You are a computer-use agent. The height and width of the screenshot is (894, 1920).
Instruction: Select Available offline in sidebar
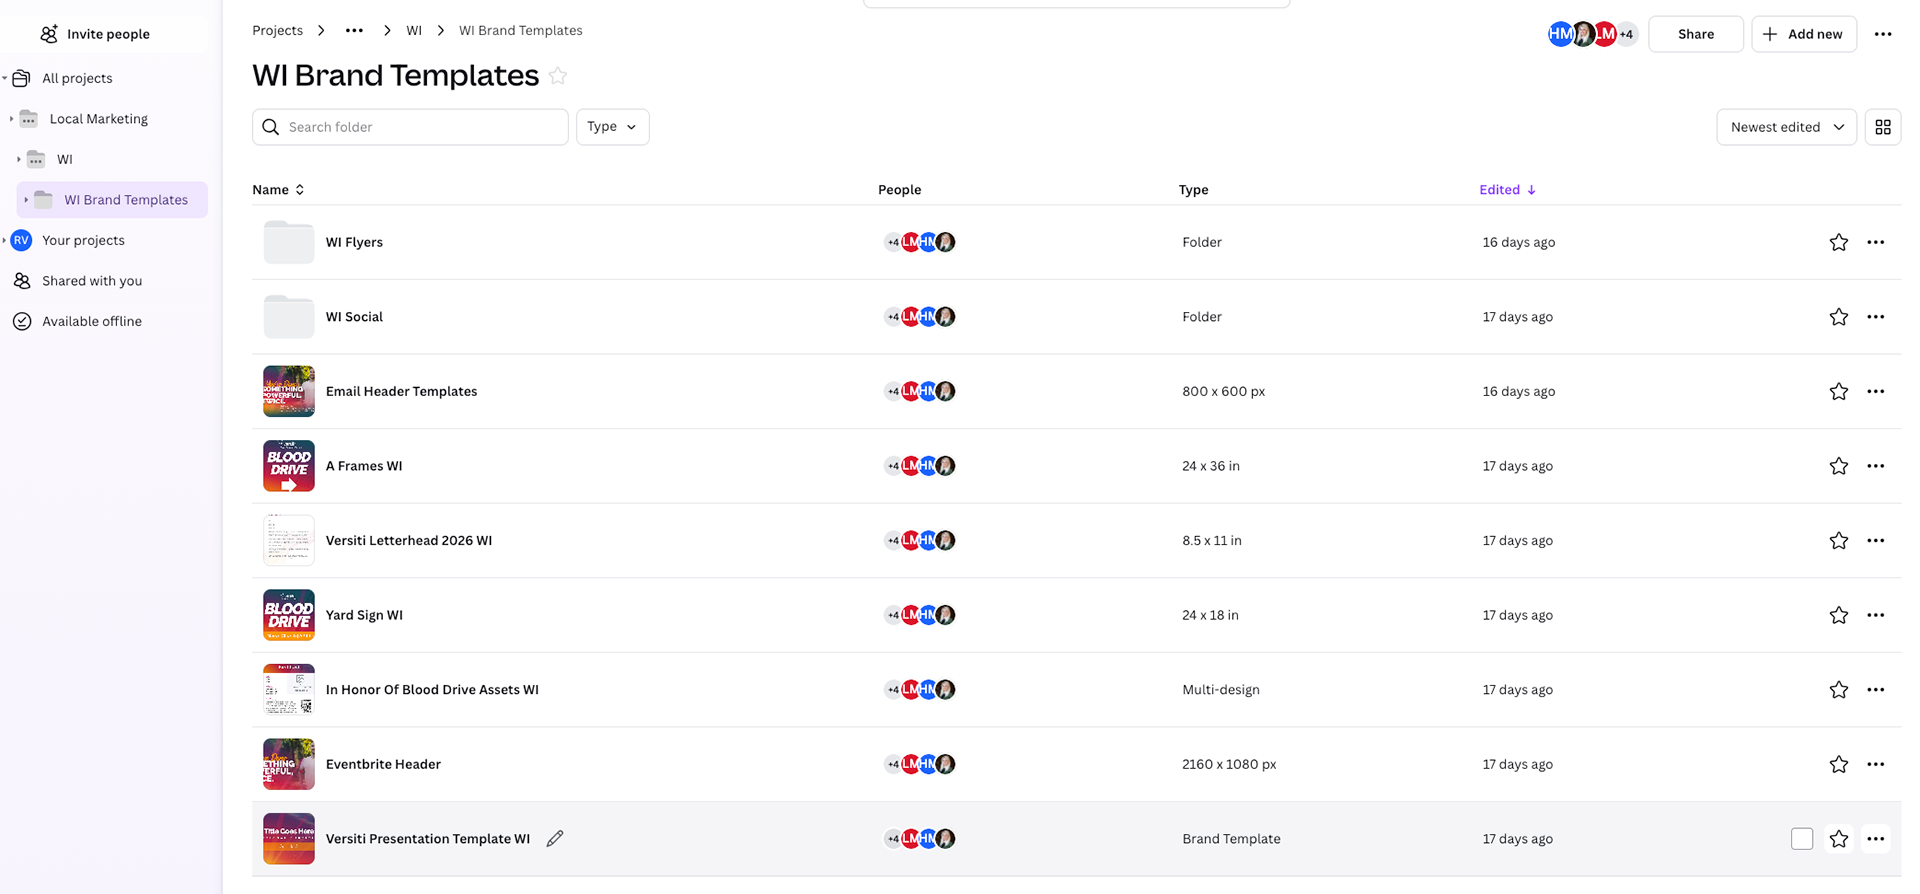(x=92, y=321)
